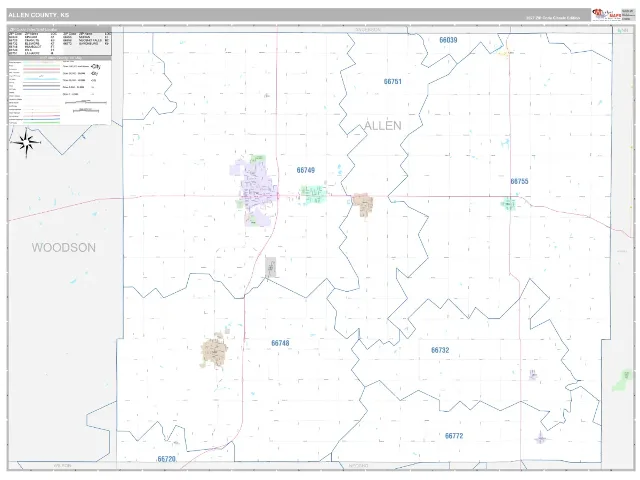Click ZIP code label 66720
Image resolution: width=640 pixels, height=480 pixels.
(x=167, y=459)
